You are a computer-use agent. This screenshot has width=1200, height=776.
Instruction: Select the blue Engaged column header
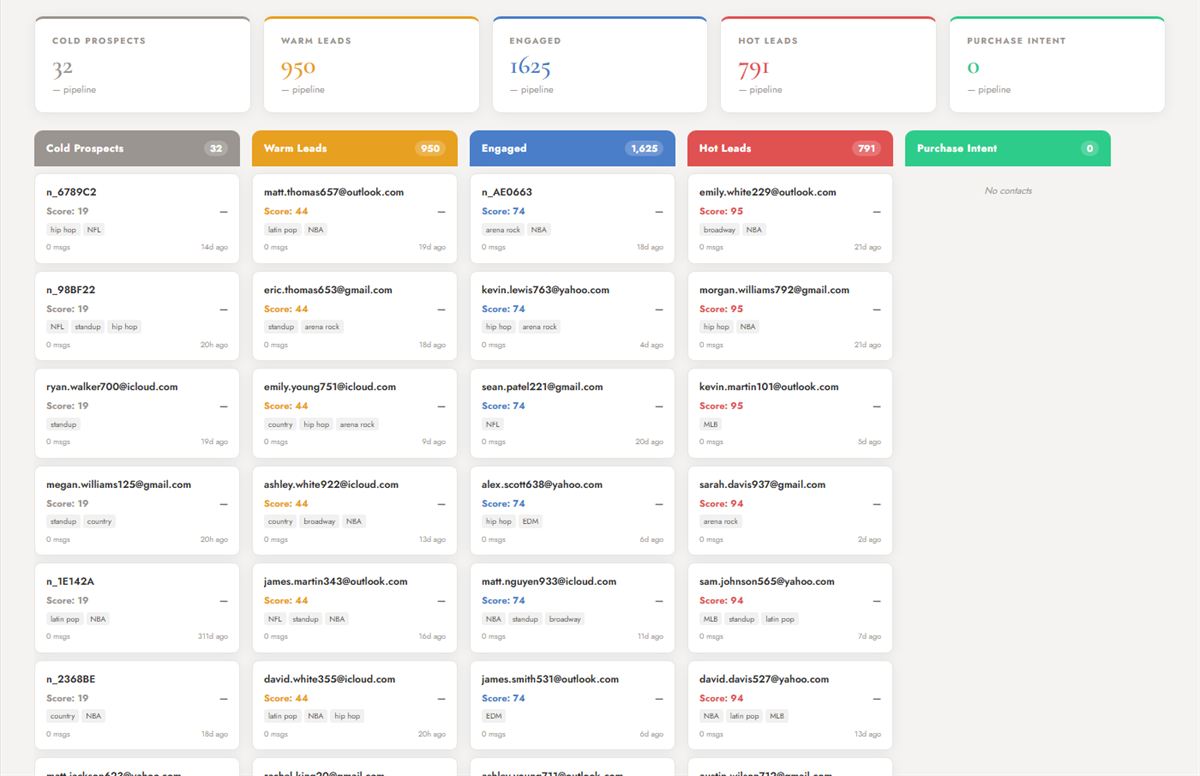pos(572,148)
